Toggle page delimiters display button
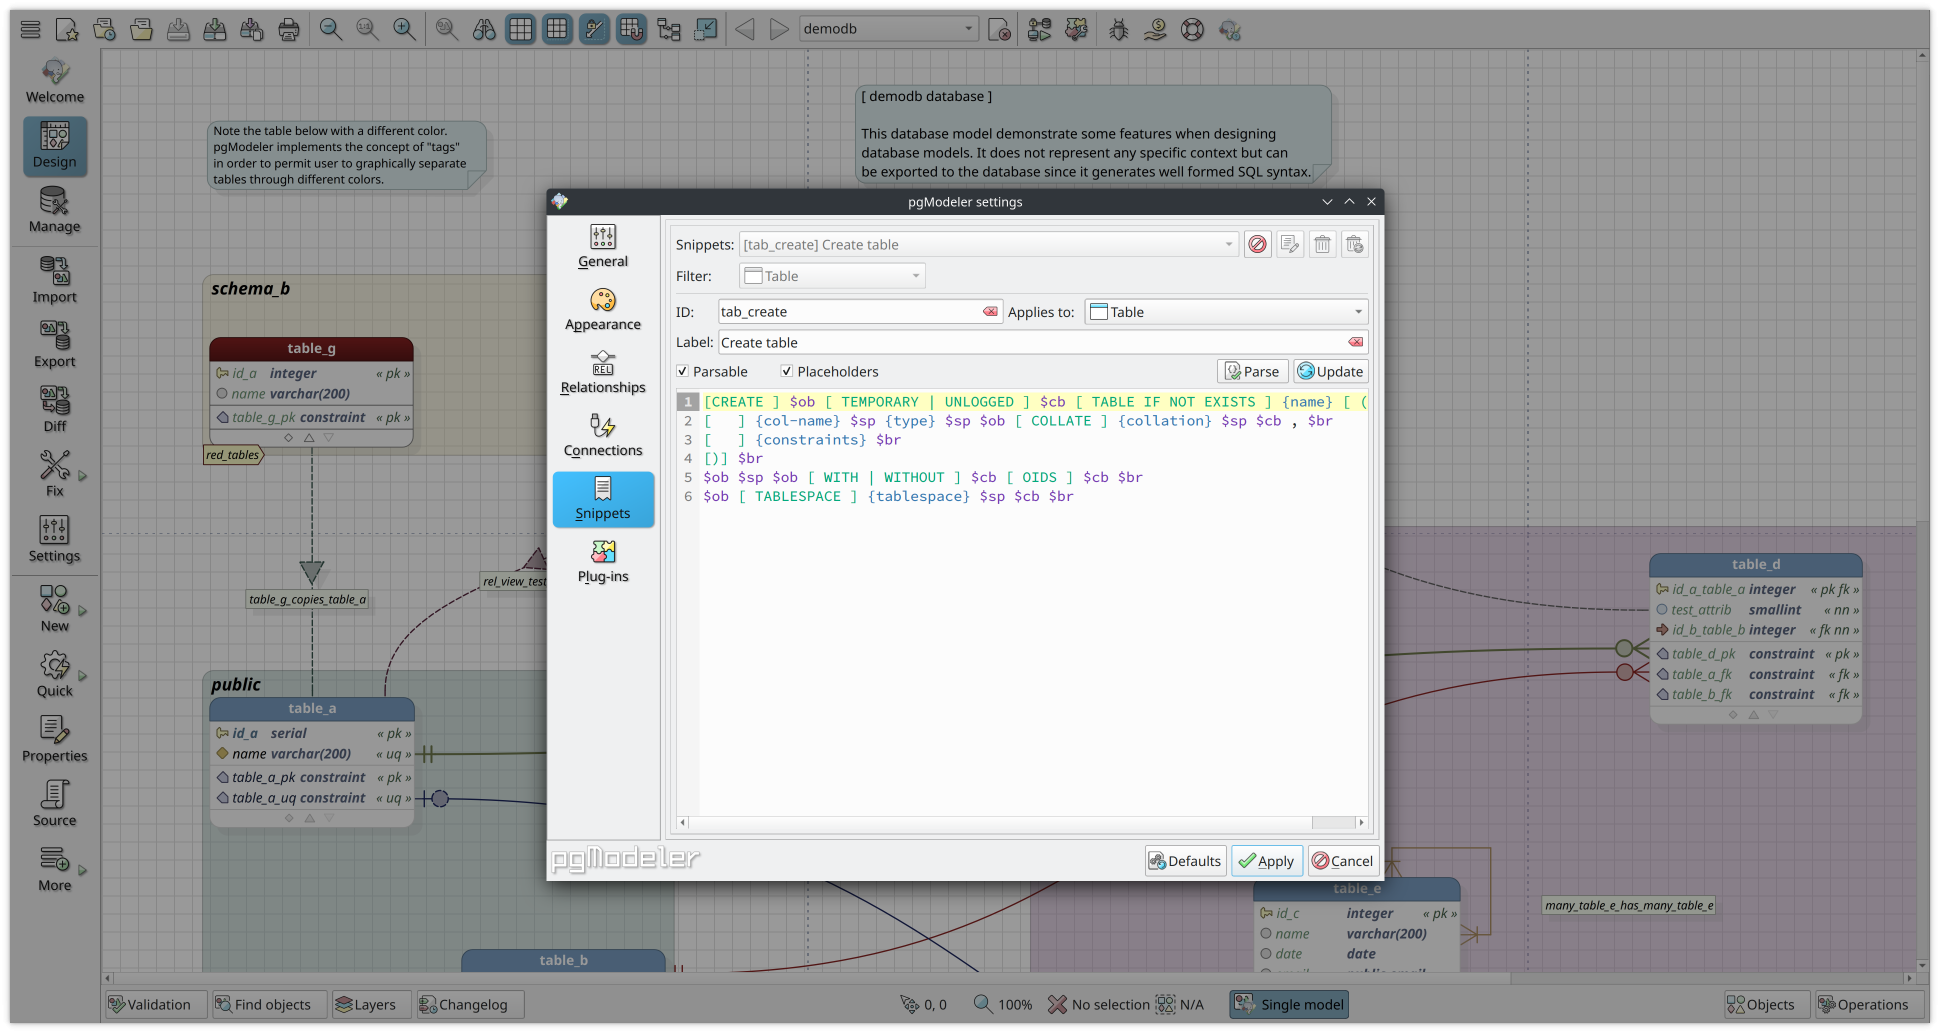 coord(557,29)
